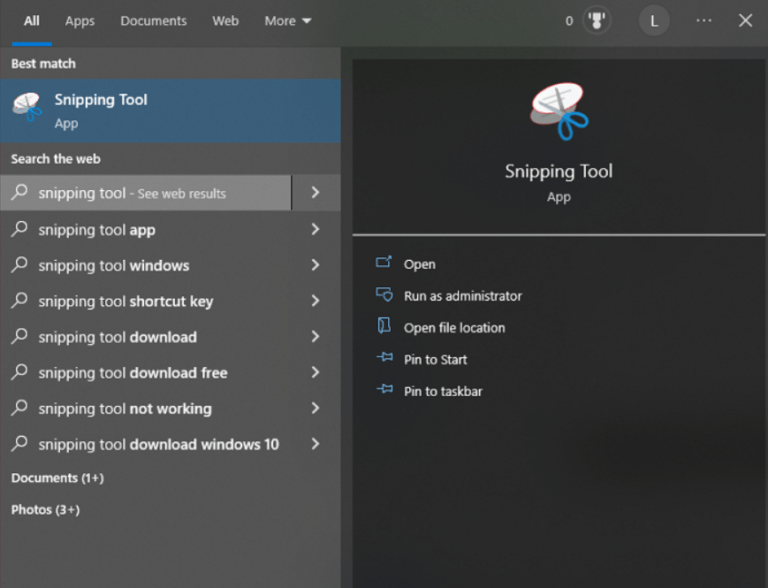Expand arrow for 'snipping tool app'
The height and width of the screenshot is (588, 768).
pyautogui.click(x=316, y=229)
